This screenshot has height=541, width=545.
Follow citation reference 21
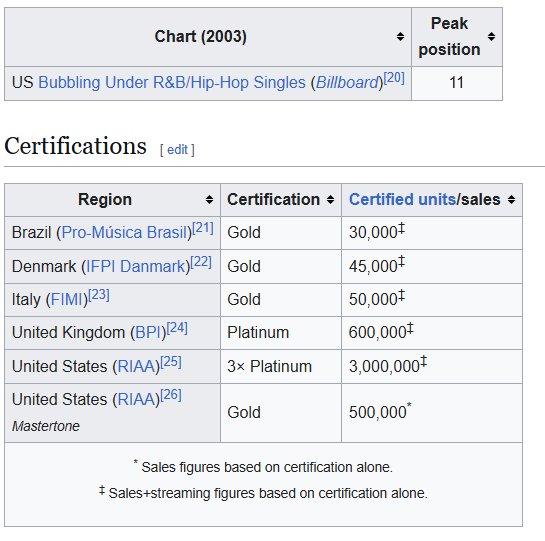point(203,228)
